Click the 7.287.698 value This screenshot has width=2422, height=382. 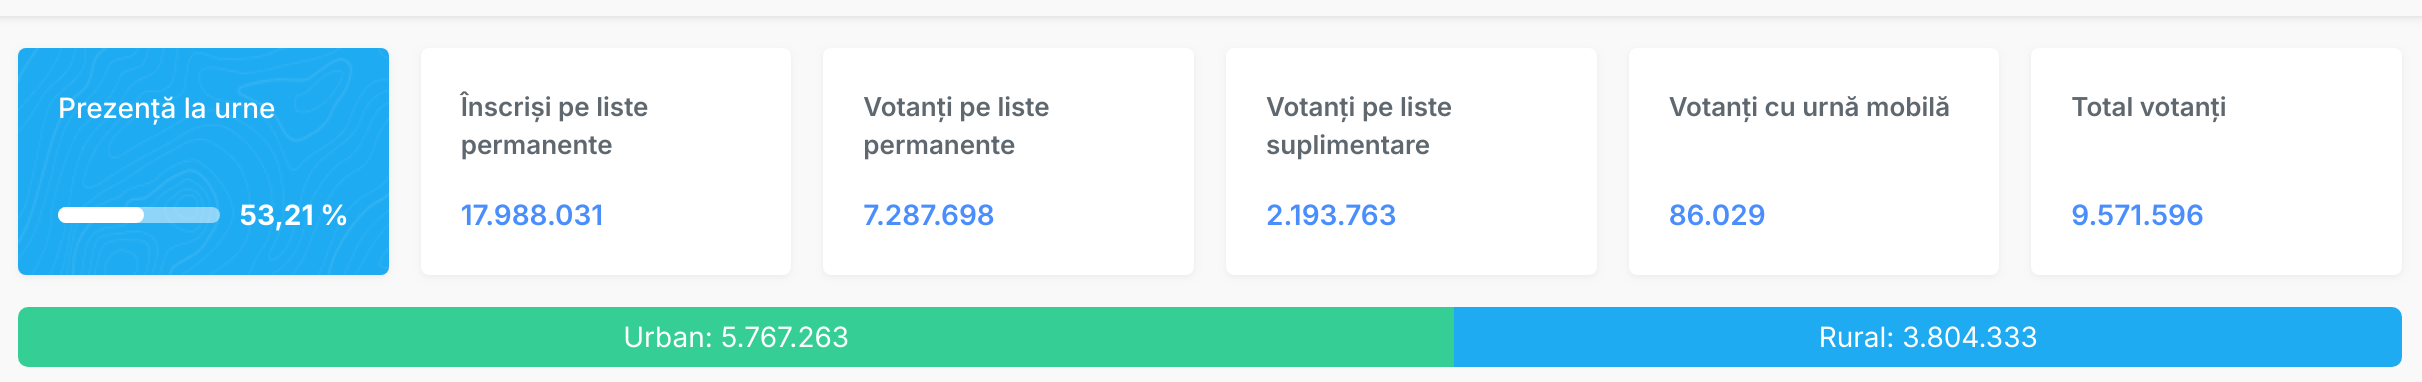[928, 215]
